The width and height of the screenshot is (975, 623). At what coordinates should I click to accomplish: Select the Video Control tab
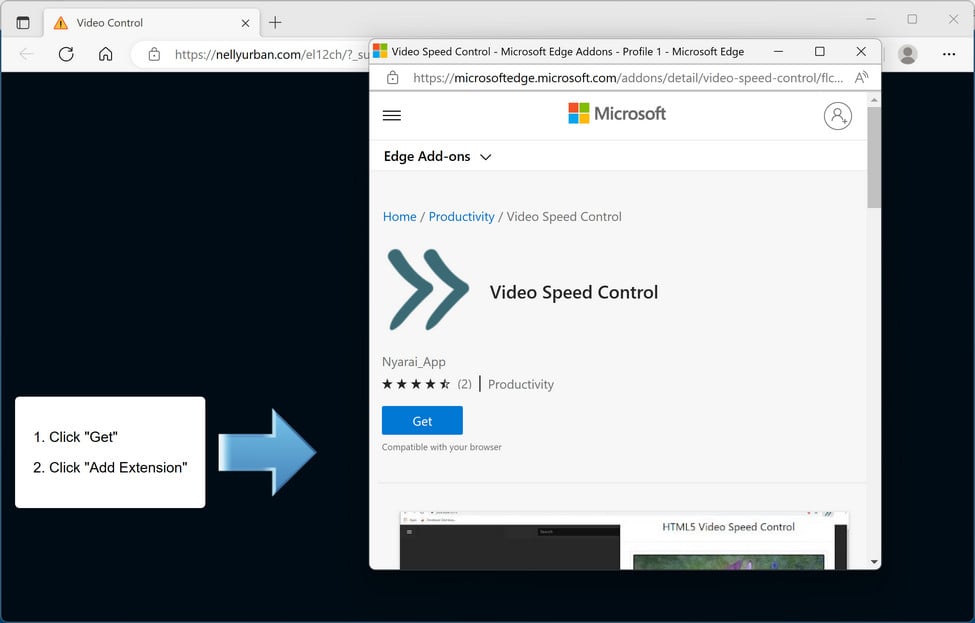[152, 23]
